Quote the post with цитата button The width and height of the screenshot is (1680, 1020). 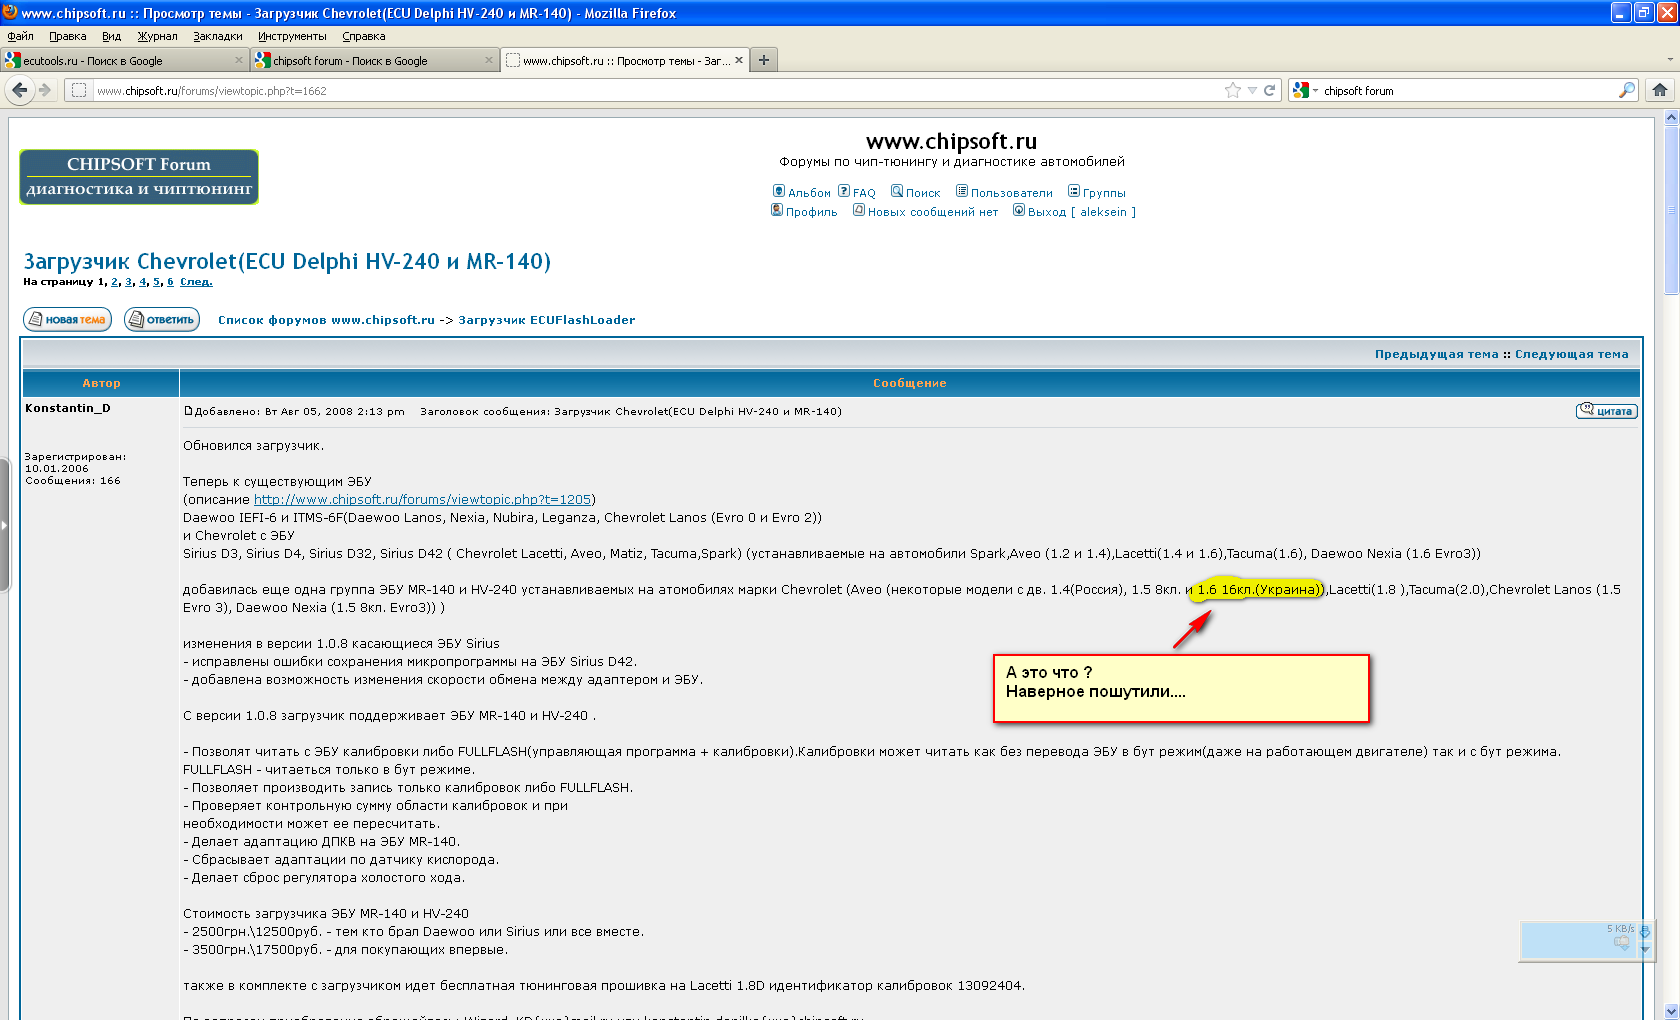(1607, 411)
